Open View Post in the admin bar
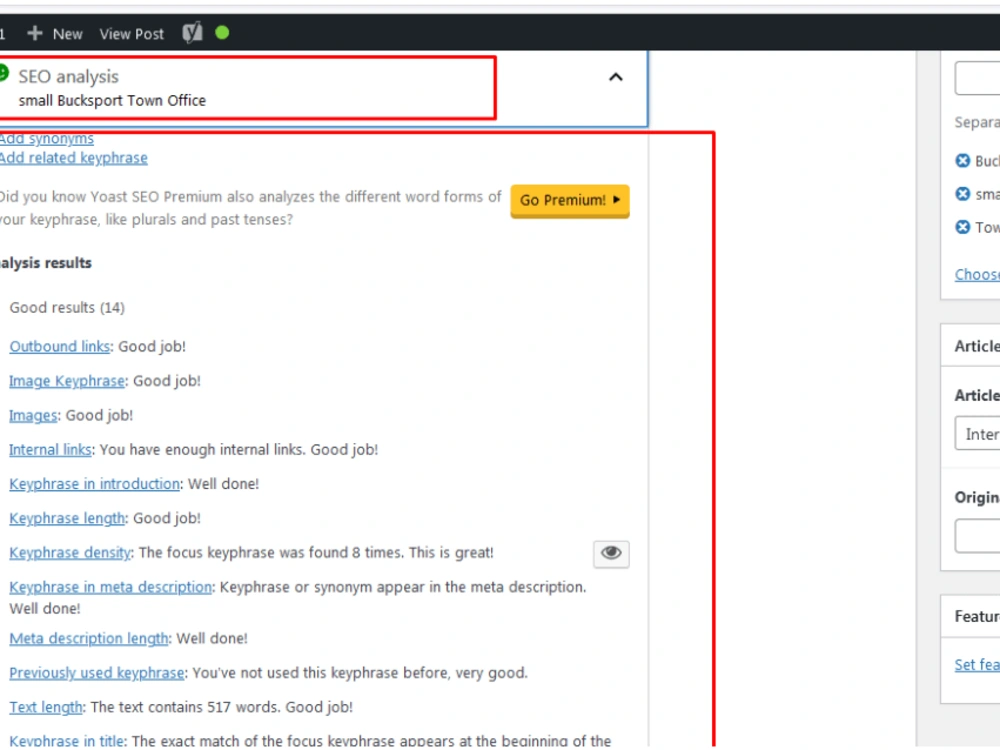This screenshot has height=750, width=1000. point(131,34)
